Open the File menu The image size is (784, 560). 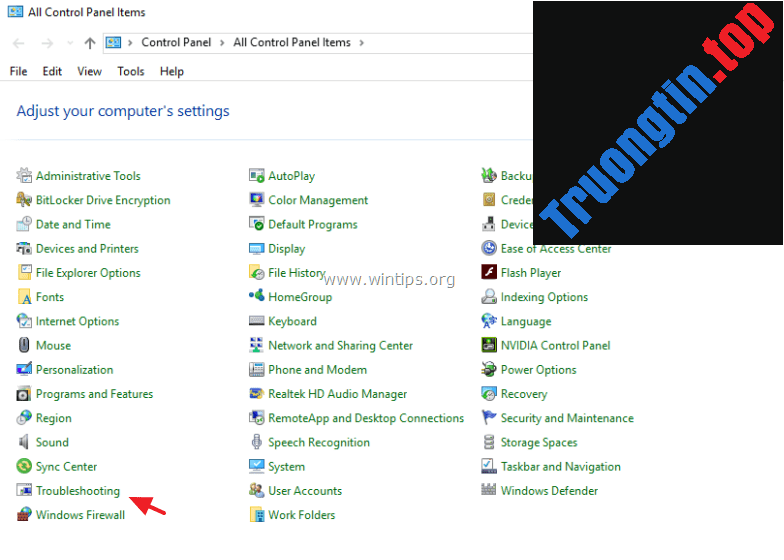tap(18, 72)
